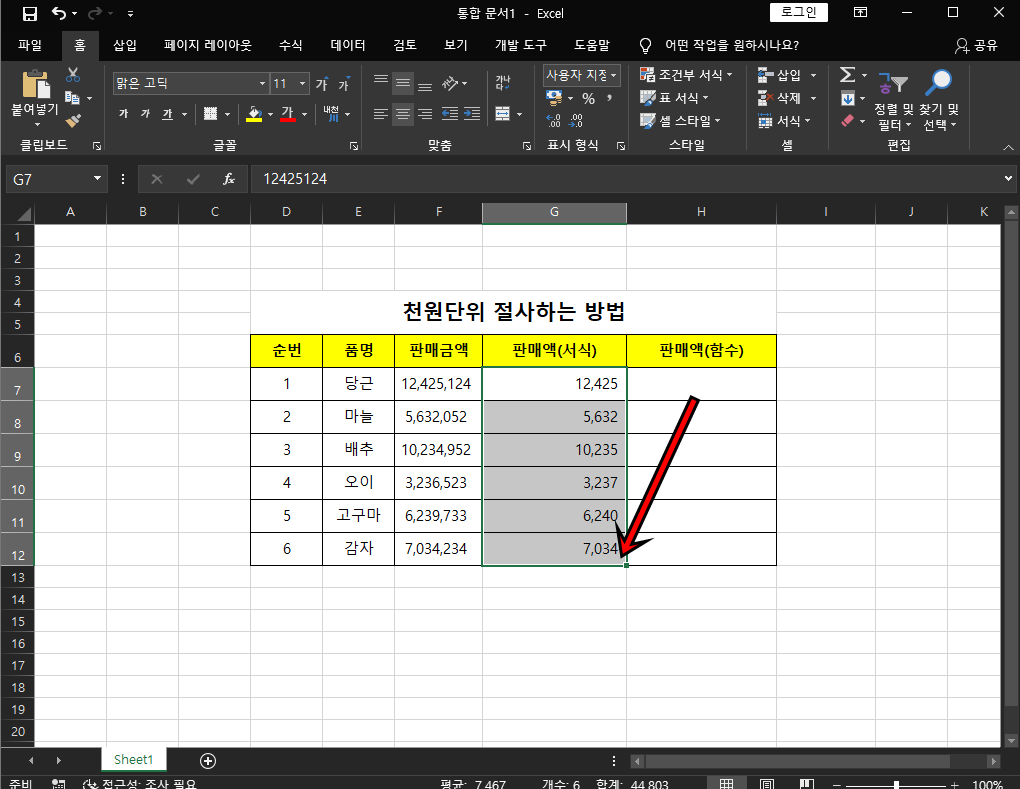Screen dimensions: 1020x789
Task: Select the Sheet1 worksheet tab
Action: (133, 760)
